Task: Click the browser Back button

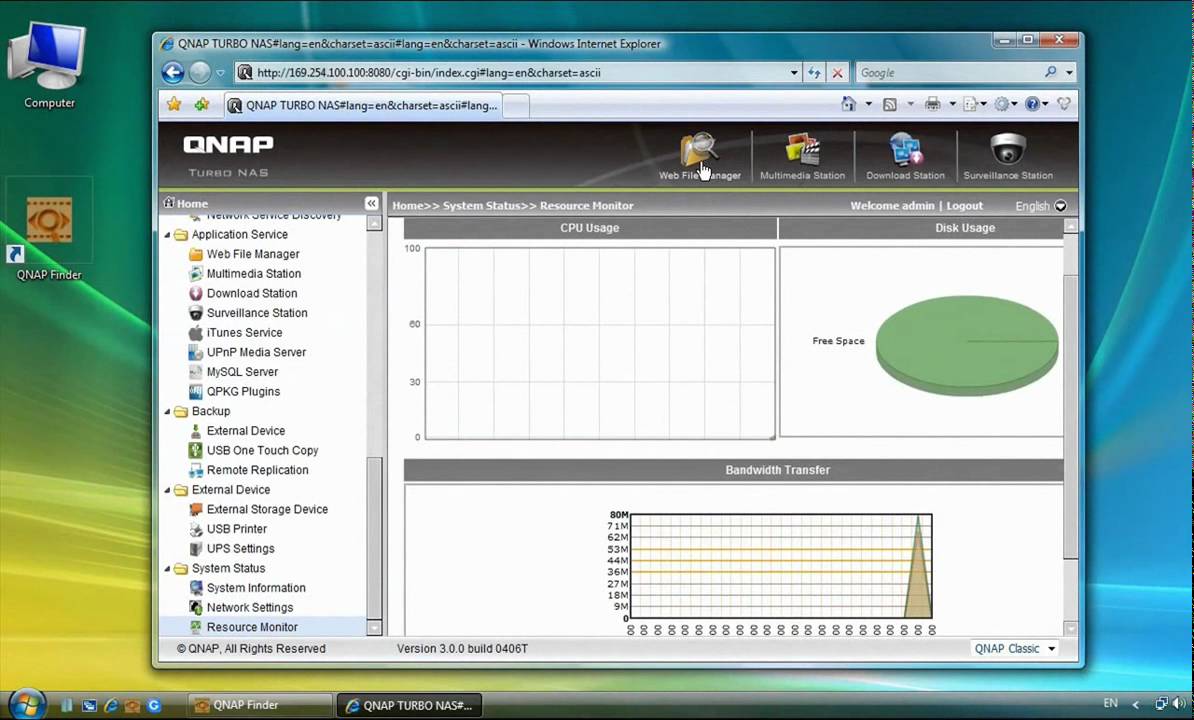Action: (x=173, y=72)
